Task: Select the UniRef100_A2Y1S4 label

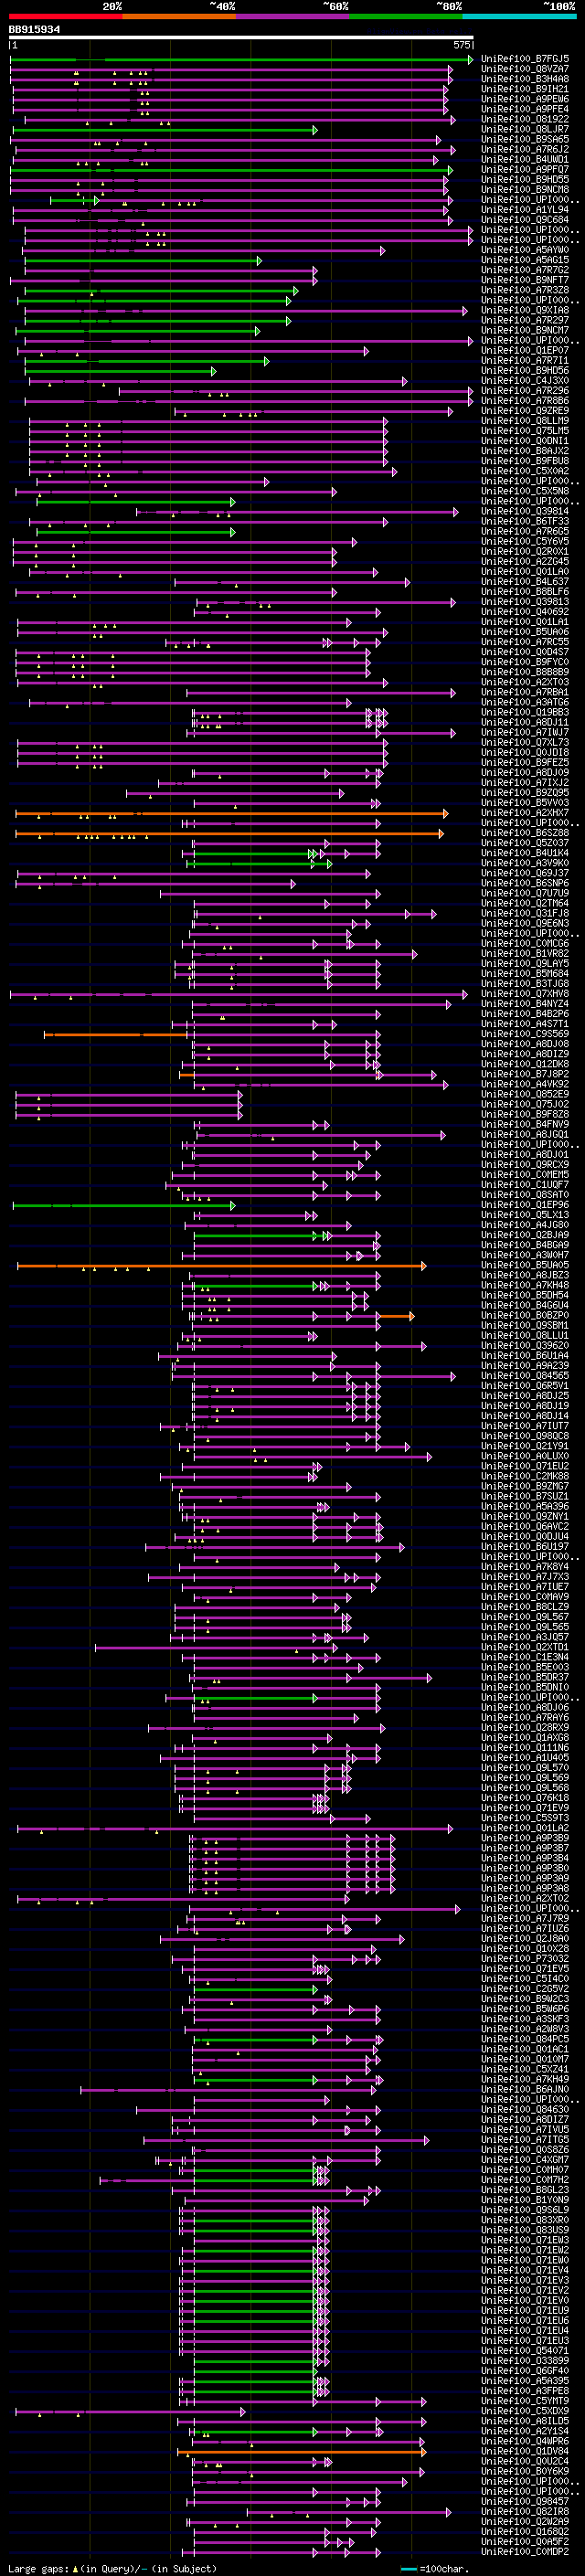Action: pos(525,2431)
